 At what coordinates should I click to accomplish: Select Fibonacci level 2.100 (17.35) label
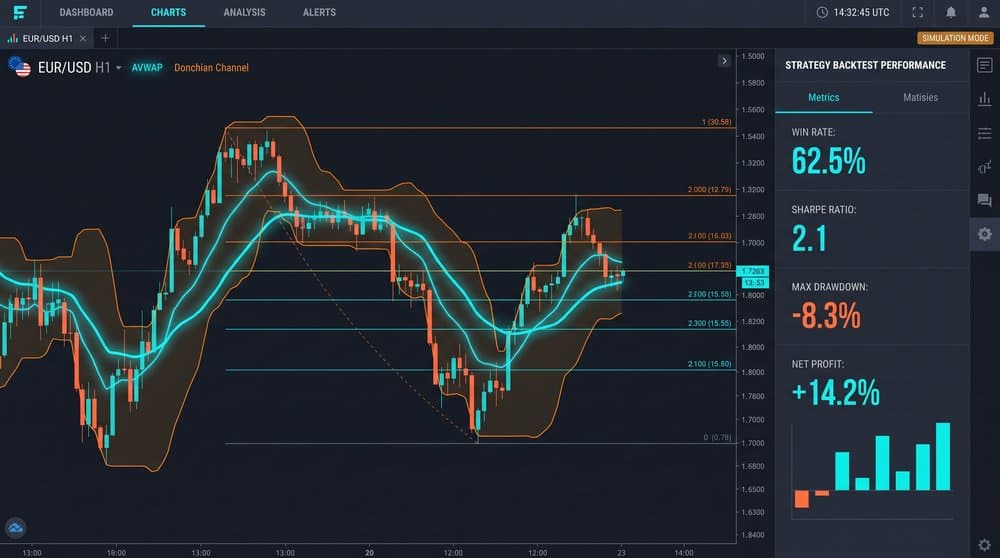click(x=709, y=265)
